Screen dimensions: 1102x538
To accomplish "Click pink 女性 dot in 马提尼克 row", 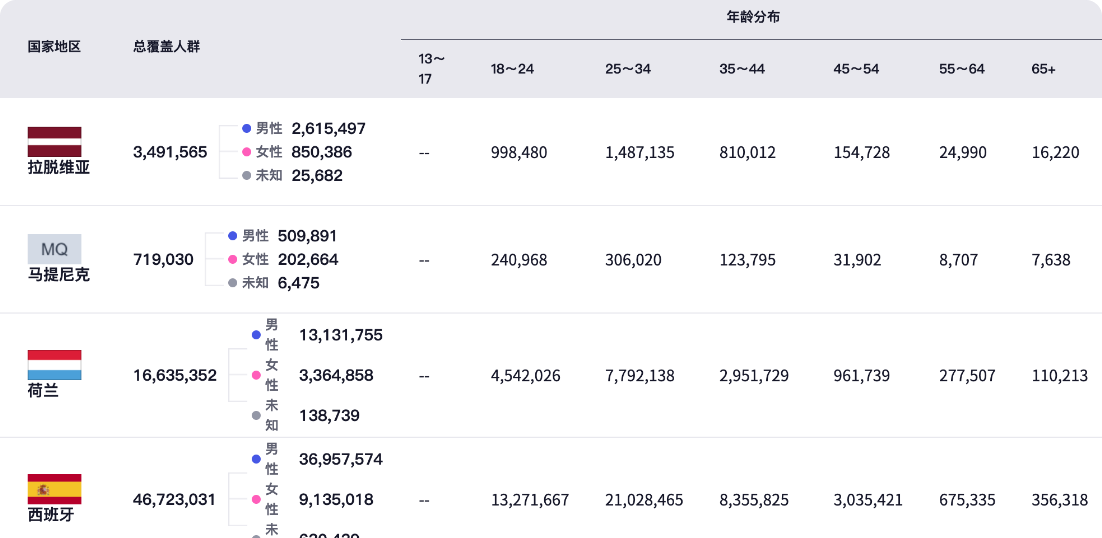I will coord(233,259).
